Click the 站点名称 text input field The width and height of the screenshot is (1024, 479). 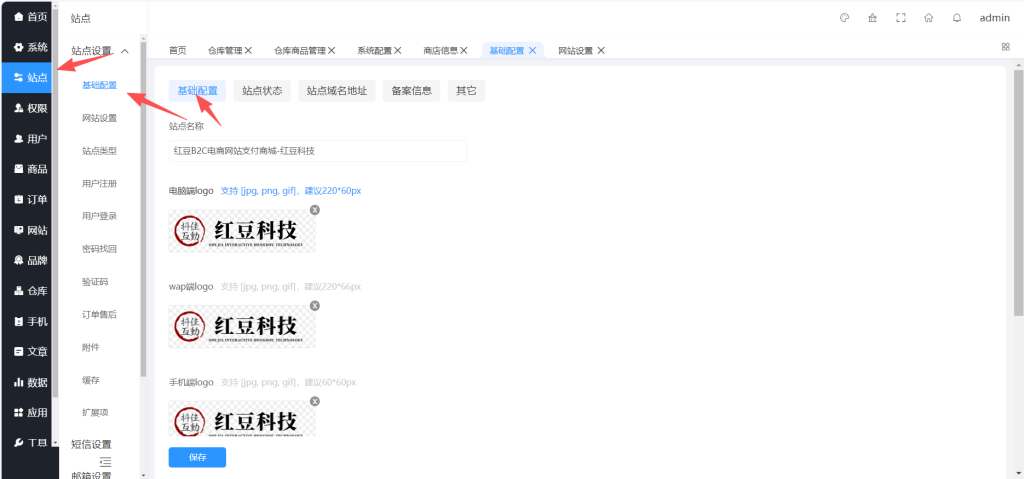tap(317, 151)
